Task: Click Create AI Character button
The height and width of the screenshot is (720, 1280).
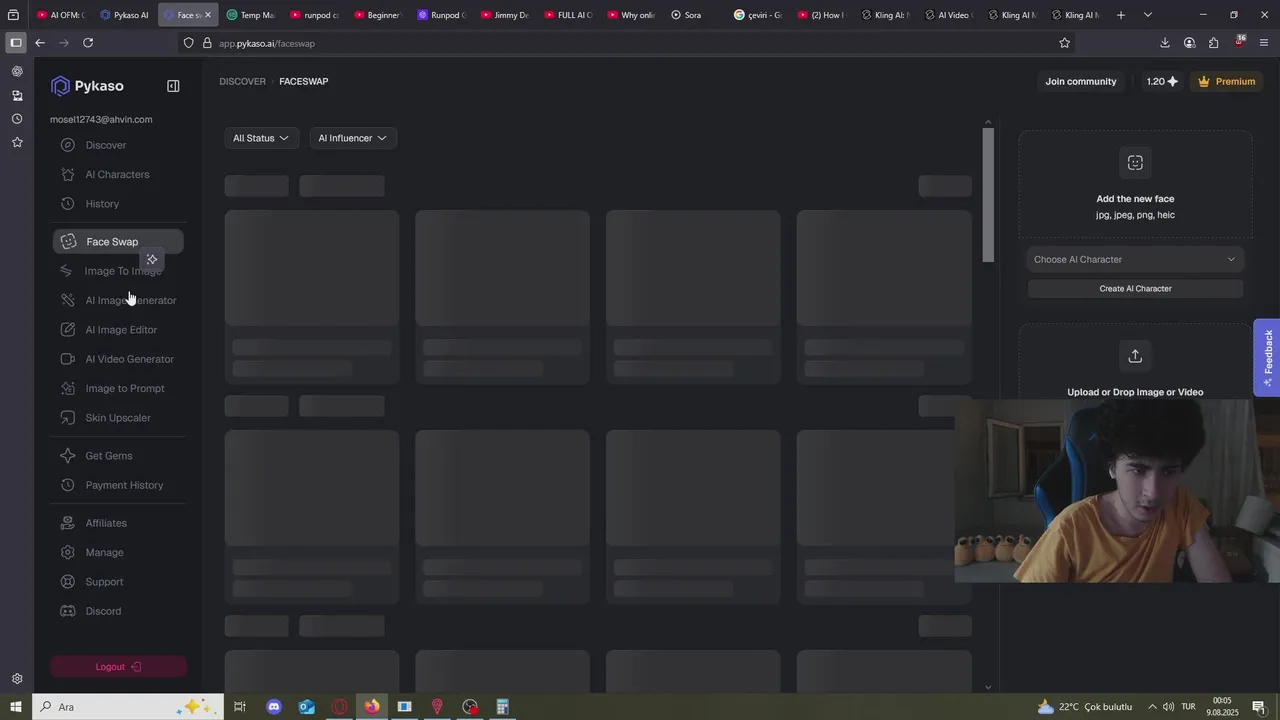Action: click(1135, 289)
